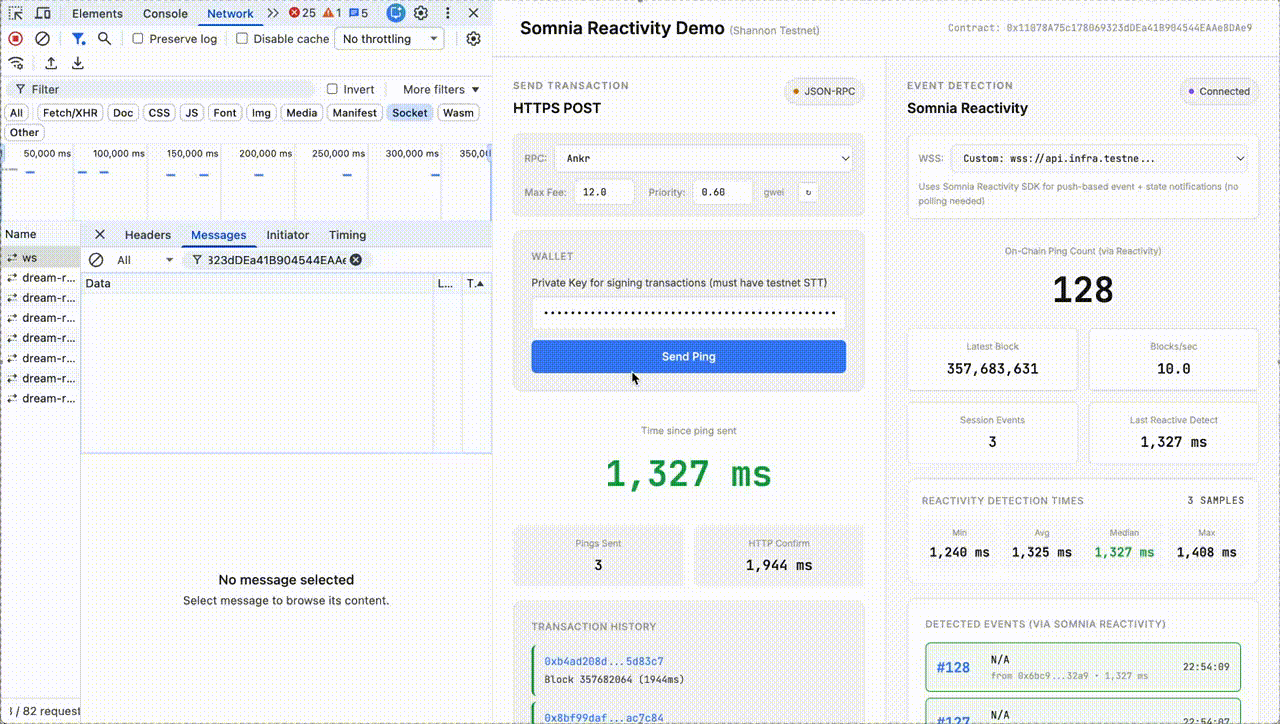Enable Disable cache

[240, 38]
